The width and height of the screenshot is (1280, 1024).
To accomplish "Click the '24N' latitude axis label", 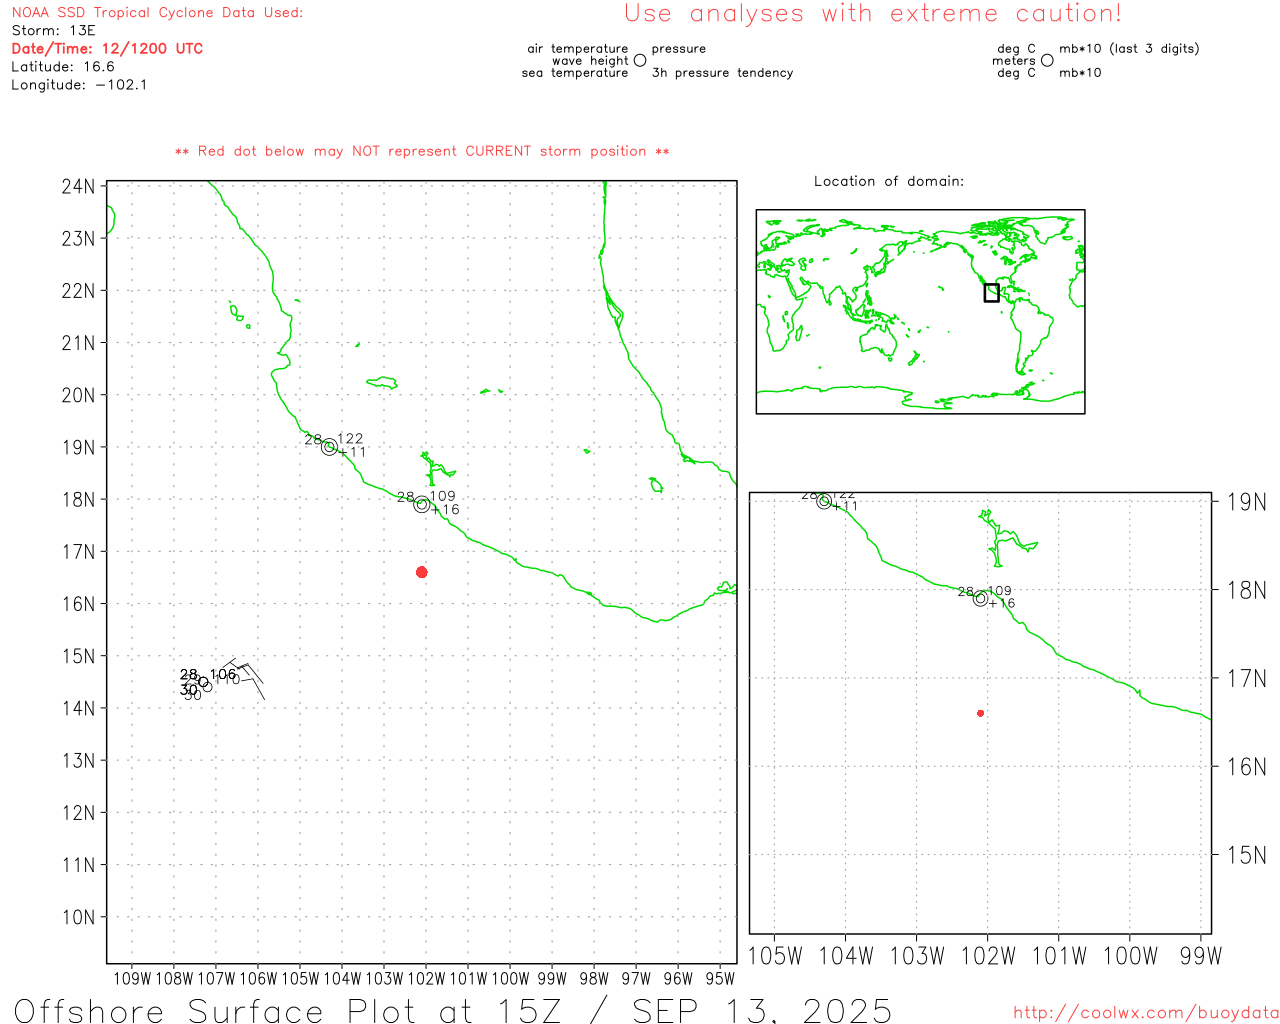I will pos(78,187).
